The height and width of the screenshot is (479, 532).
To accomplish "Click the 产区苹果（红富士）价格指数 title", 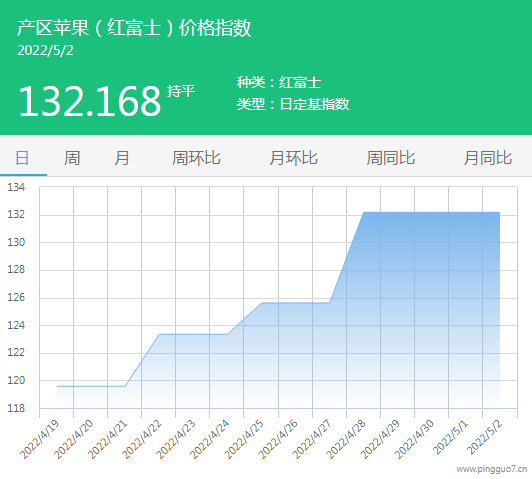I will (x=134, y=28).
